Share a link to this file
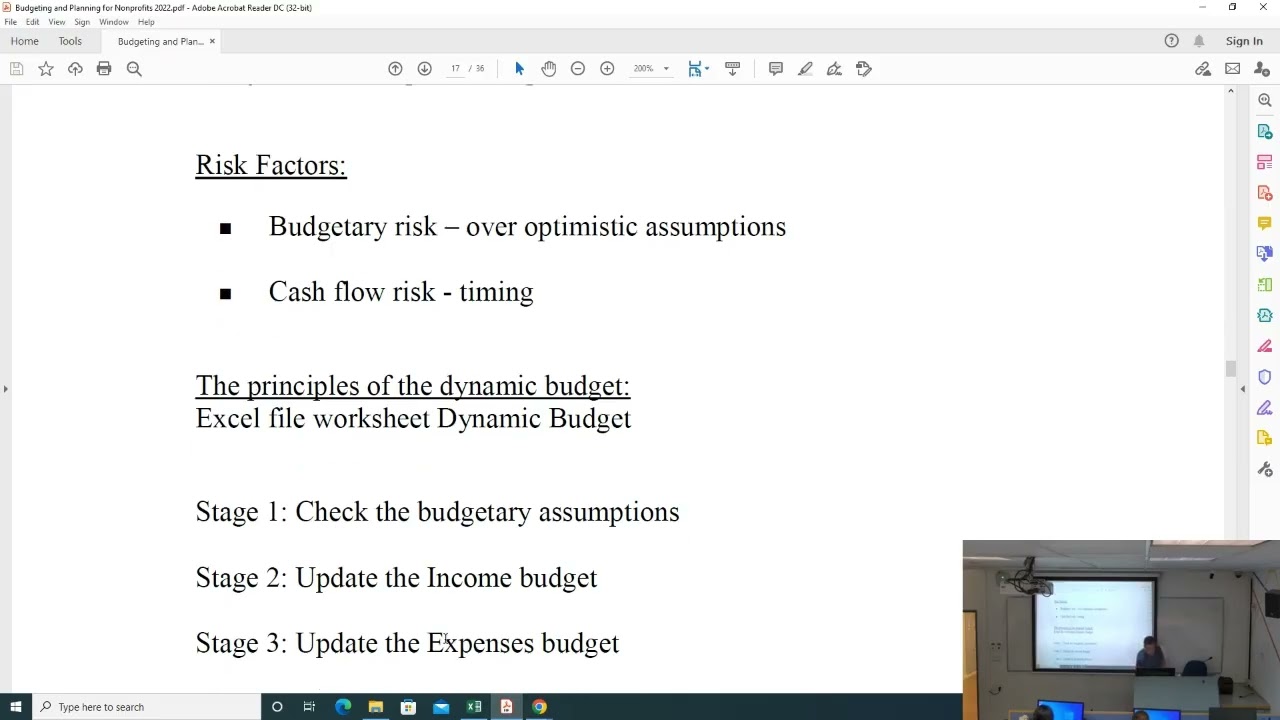Screen dimensions: 1280x720 pos(1203,69)
